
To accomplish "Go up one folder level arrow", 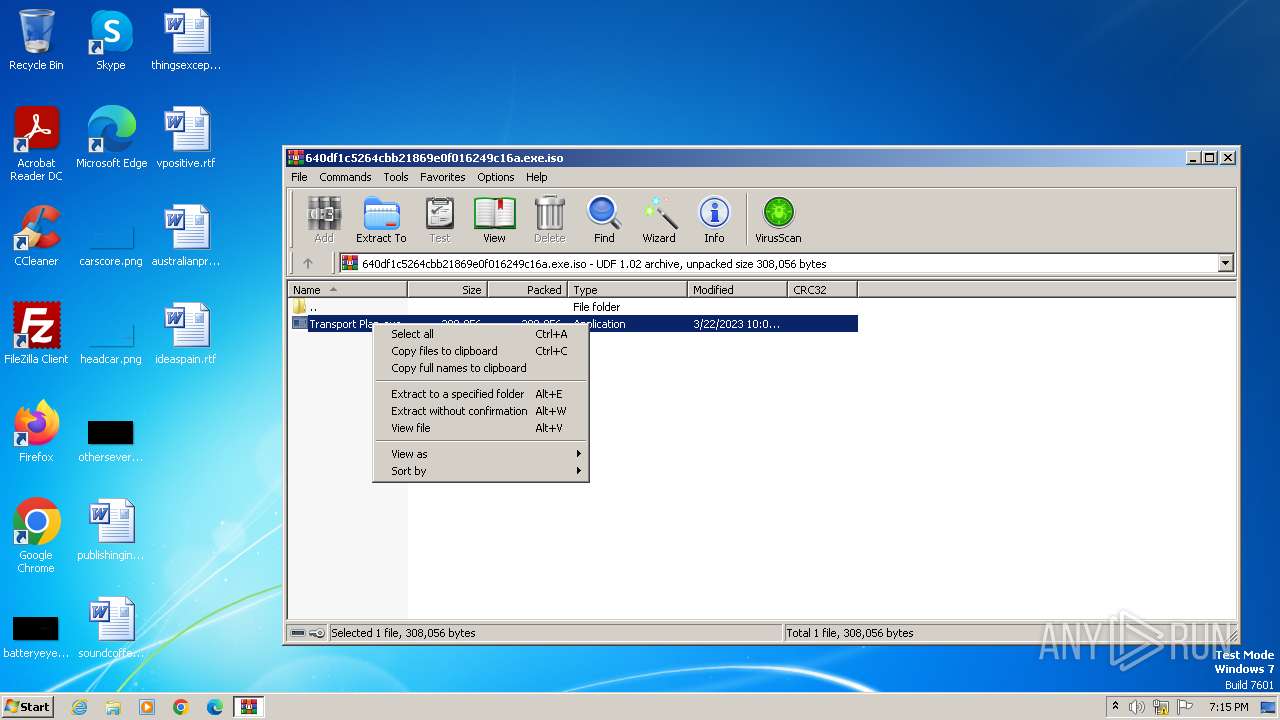I will [308, 264].
